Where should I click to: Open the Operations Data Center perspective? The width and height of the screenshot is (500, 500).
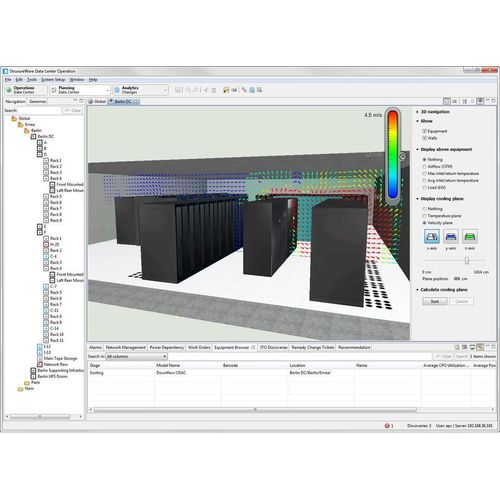(x=25, y=90)
